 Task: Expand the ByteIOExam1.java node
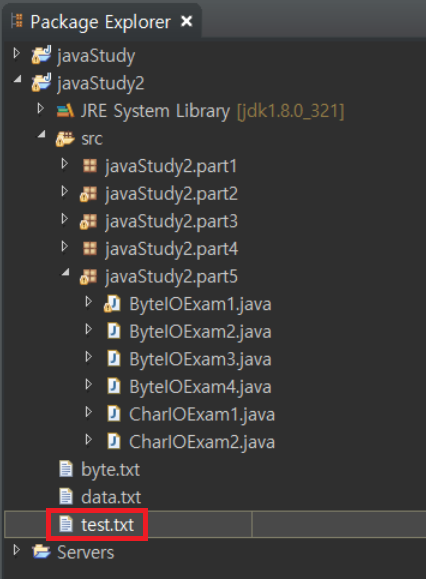tap(89, 302)
